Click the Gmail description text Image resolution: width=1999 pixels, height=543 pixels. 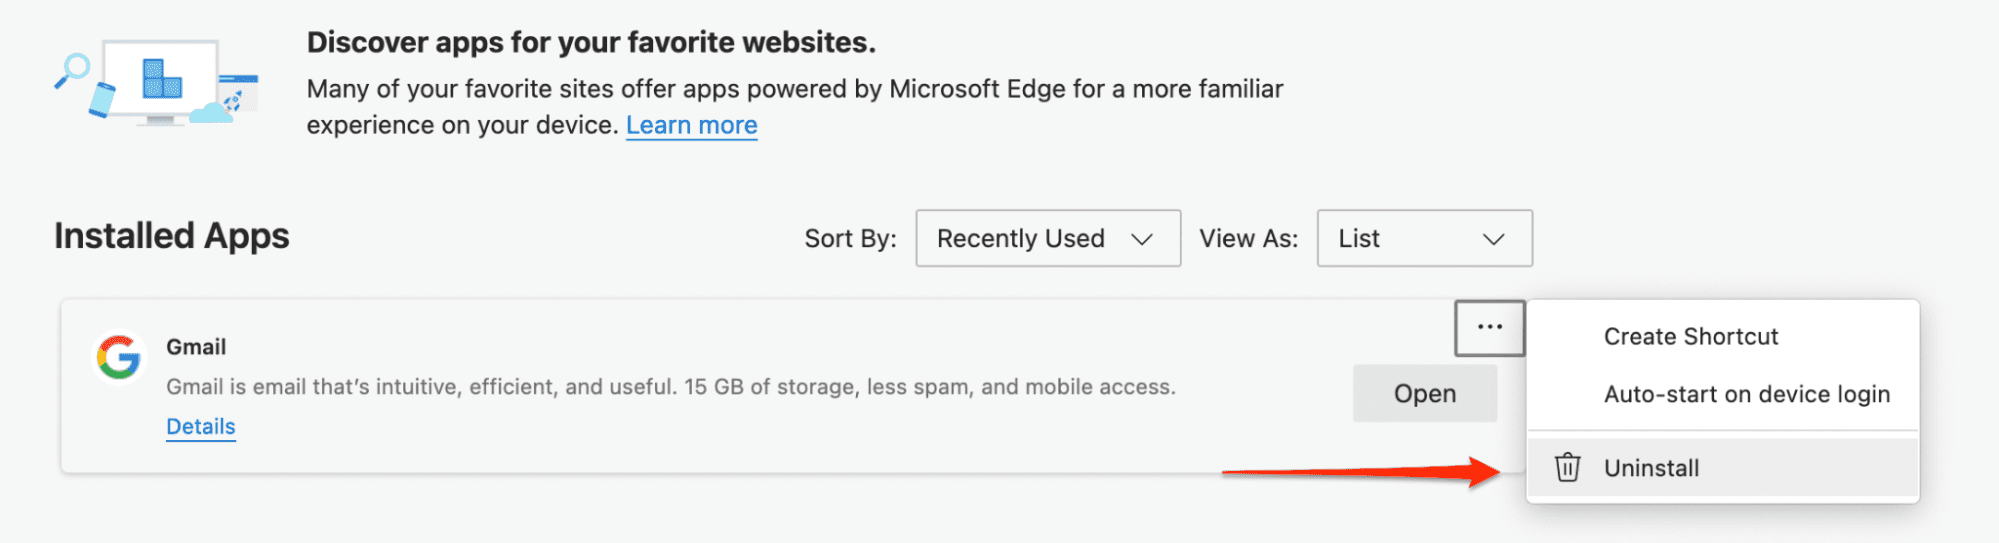[670, 387]
